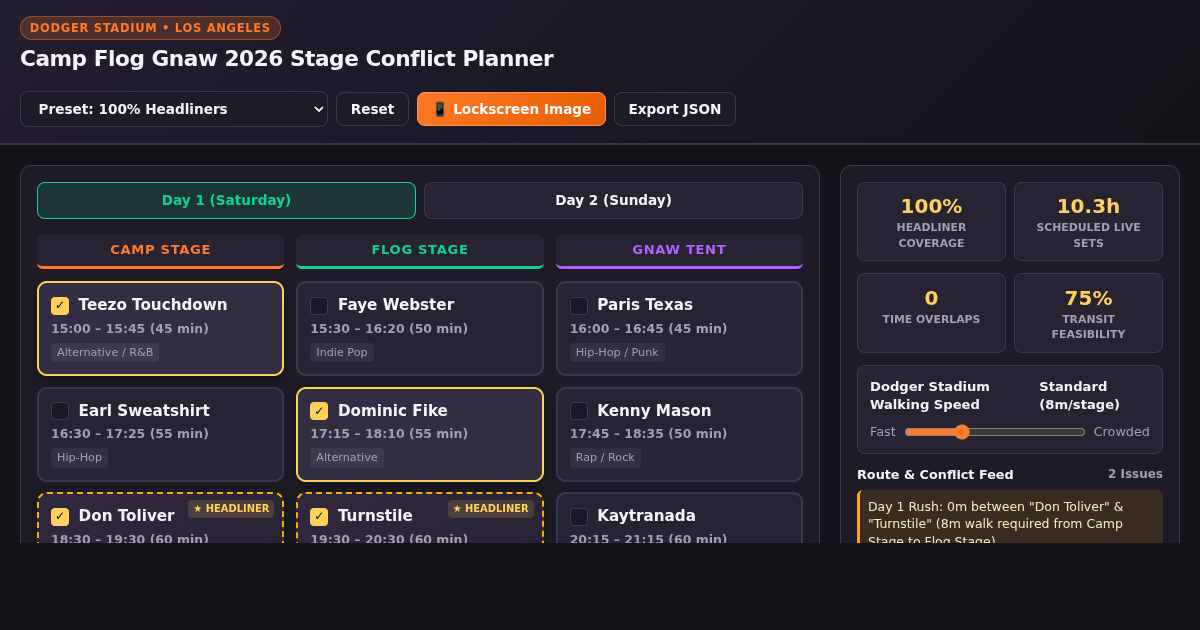Open the Day 1 Rush conflict alert

point(1010,517)
